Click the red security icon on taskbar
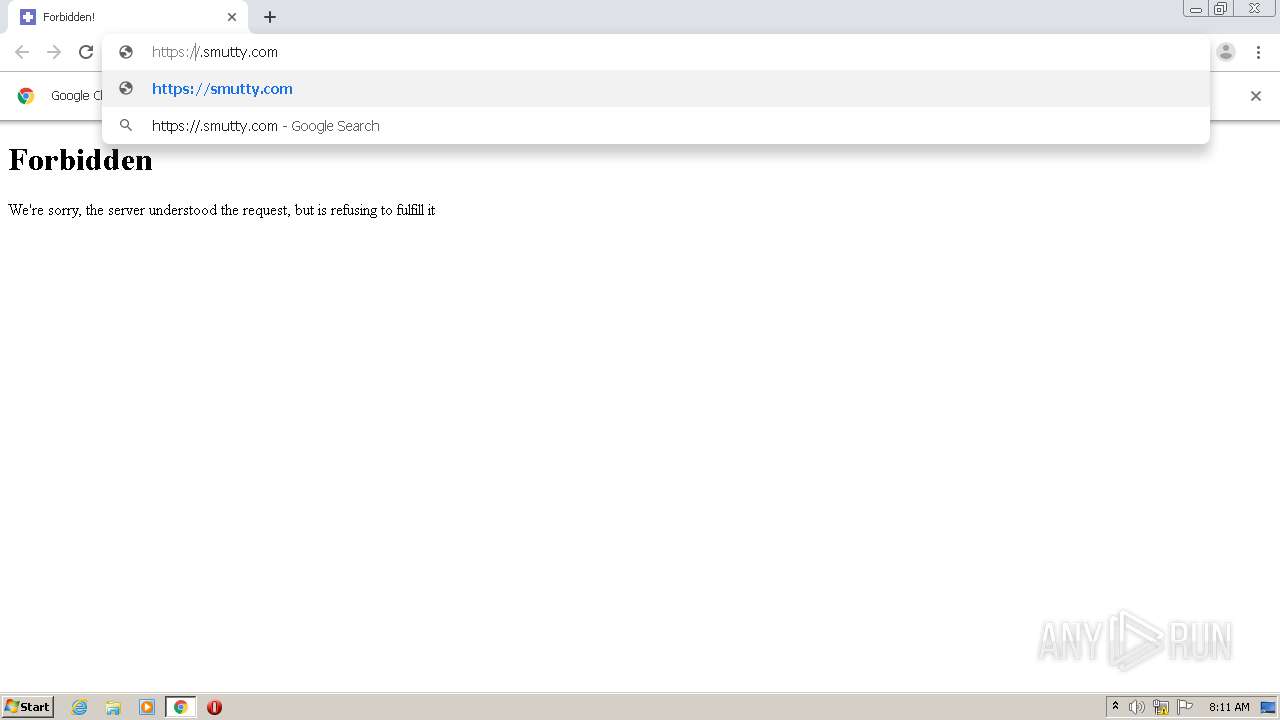Image resolution: width=1280 pixels, height=720 pixels. point(214,707)
